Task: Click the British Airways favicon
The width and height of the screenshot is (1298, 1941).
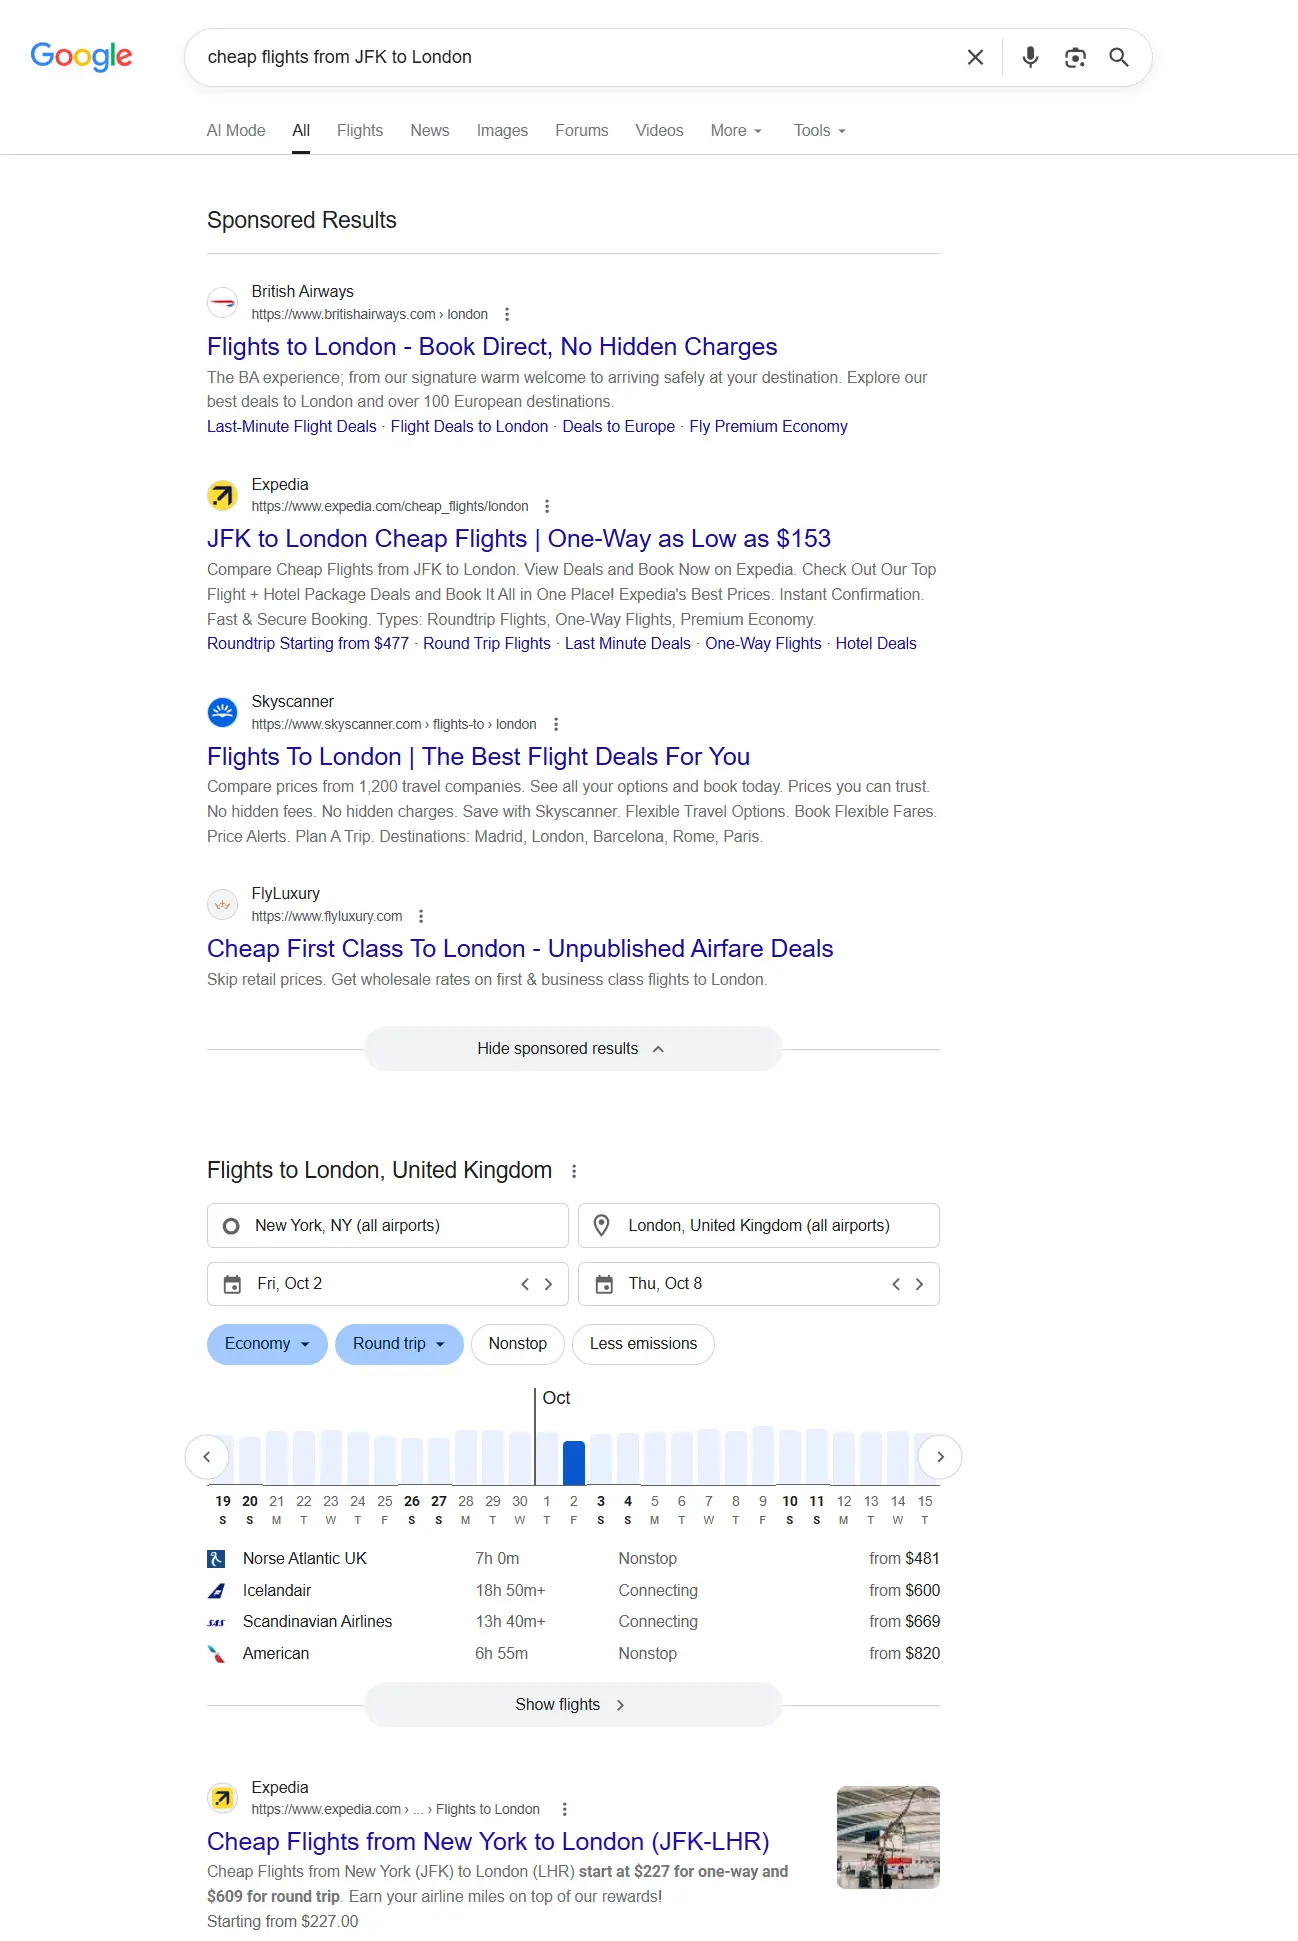Action: point(222,302)
